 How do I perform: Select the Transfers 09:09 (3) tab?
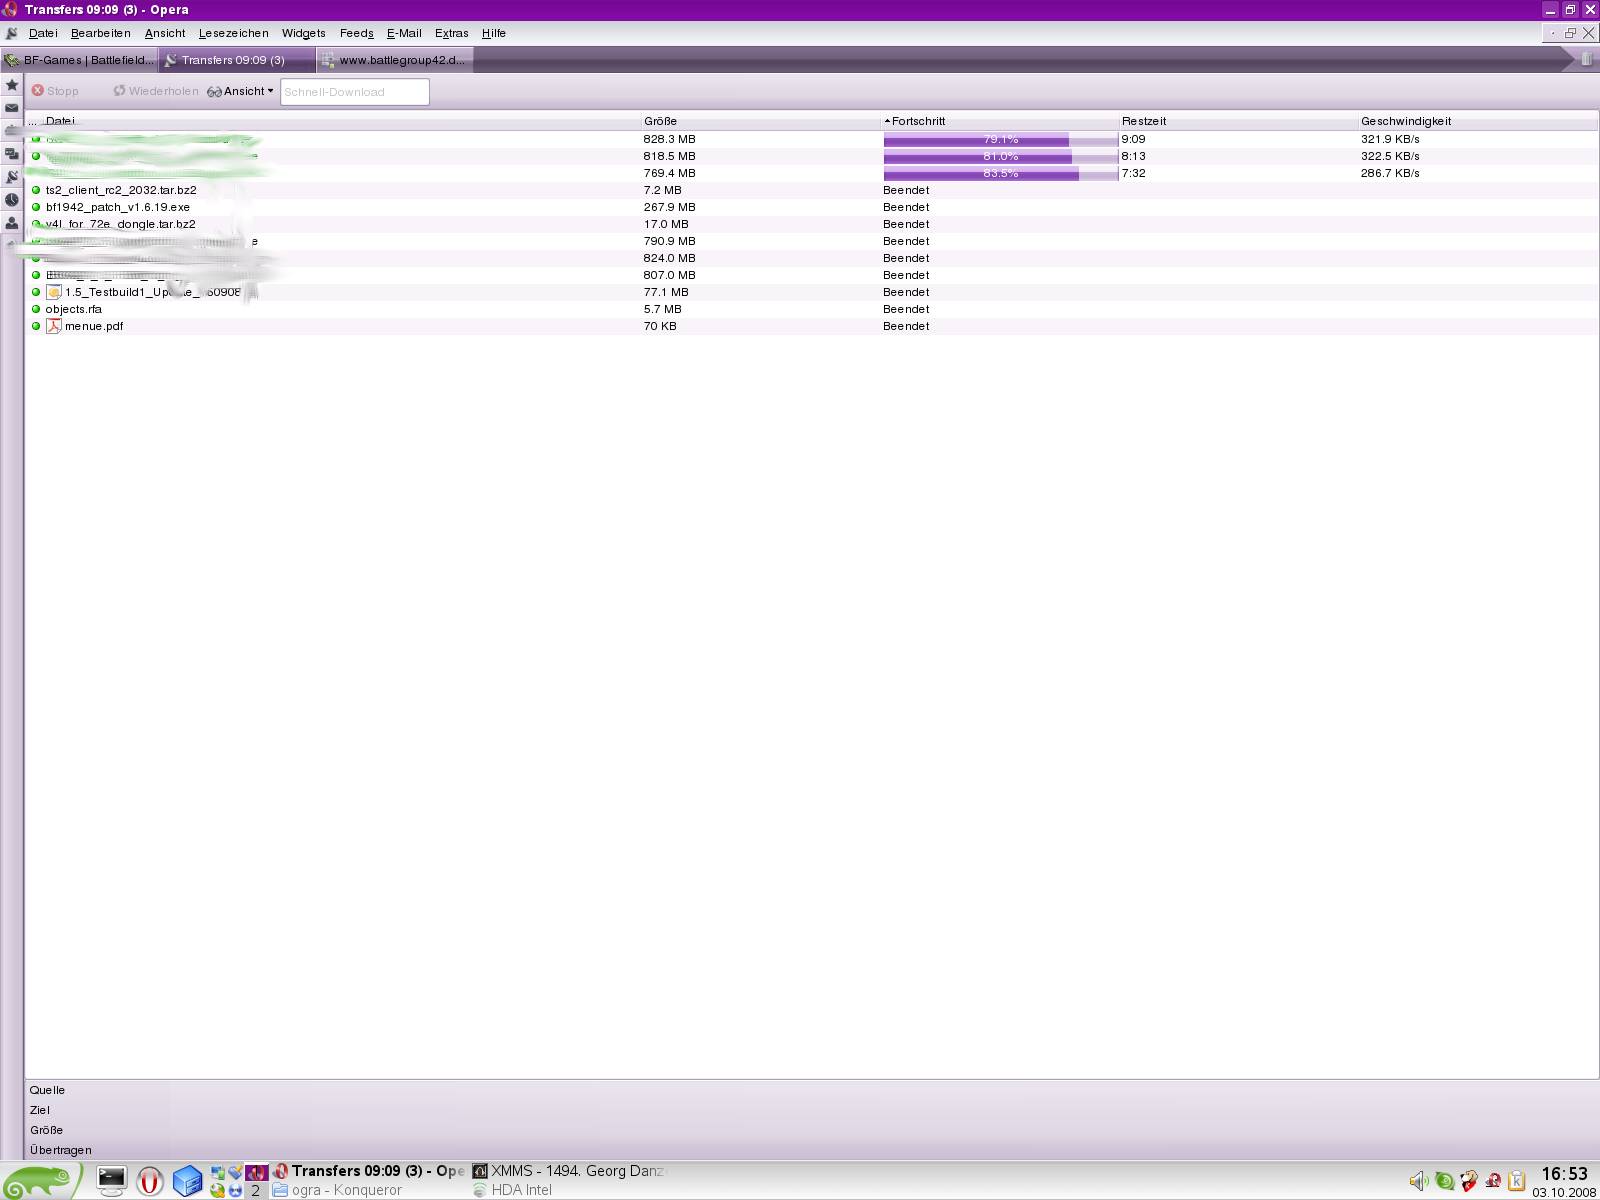pyautogui.click(x=237, y=60)
